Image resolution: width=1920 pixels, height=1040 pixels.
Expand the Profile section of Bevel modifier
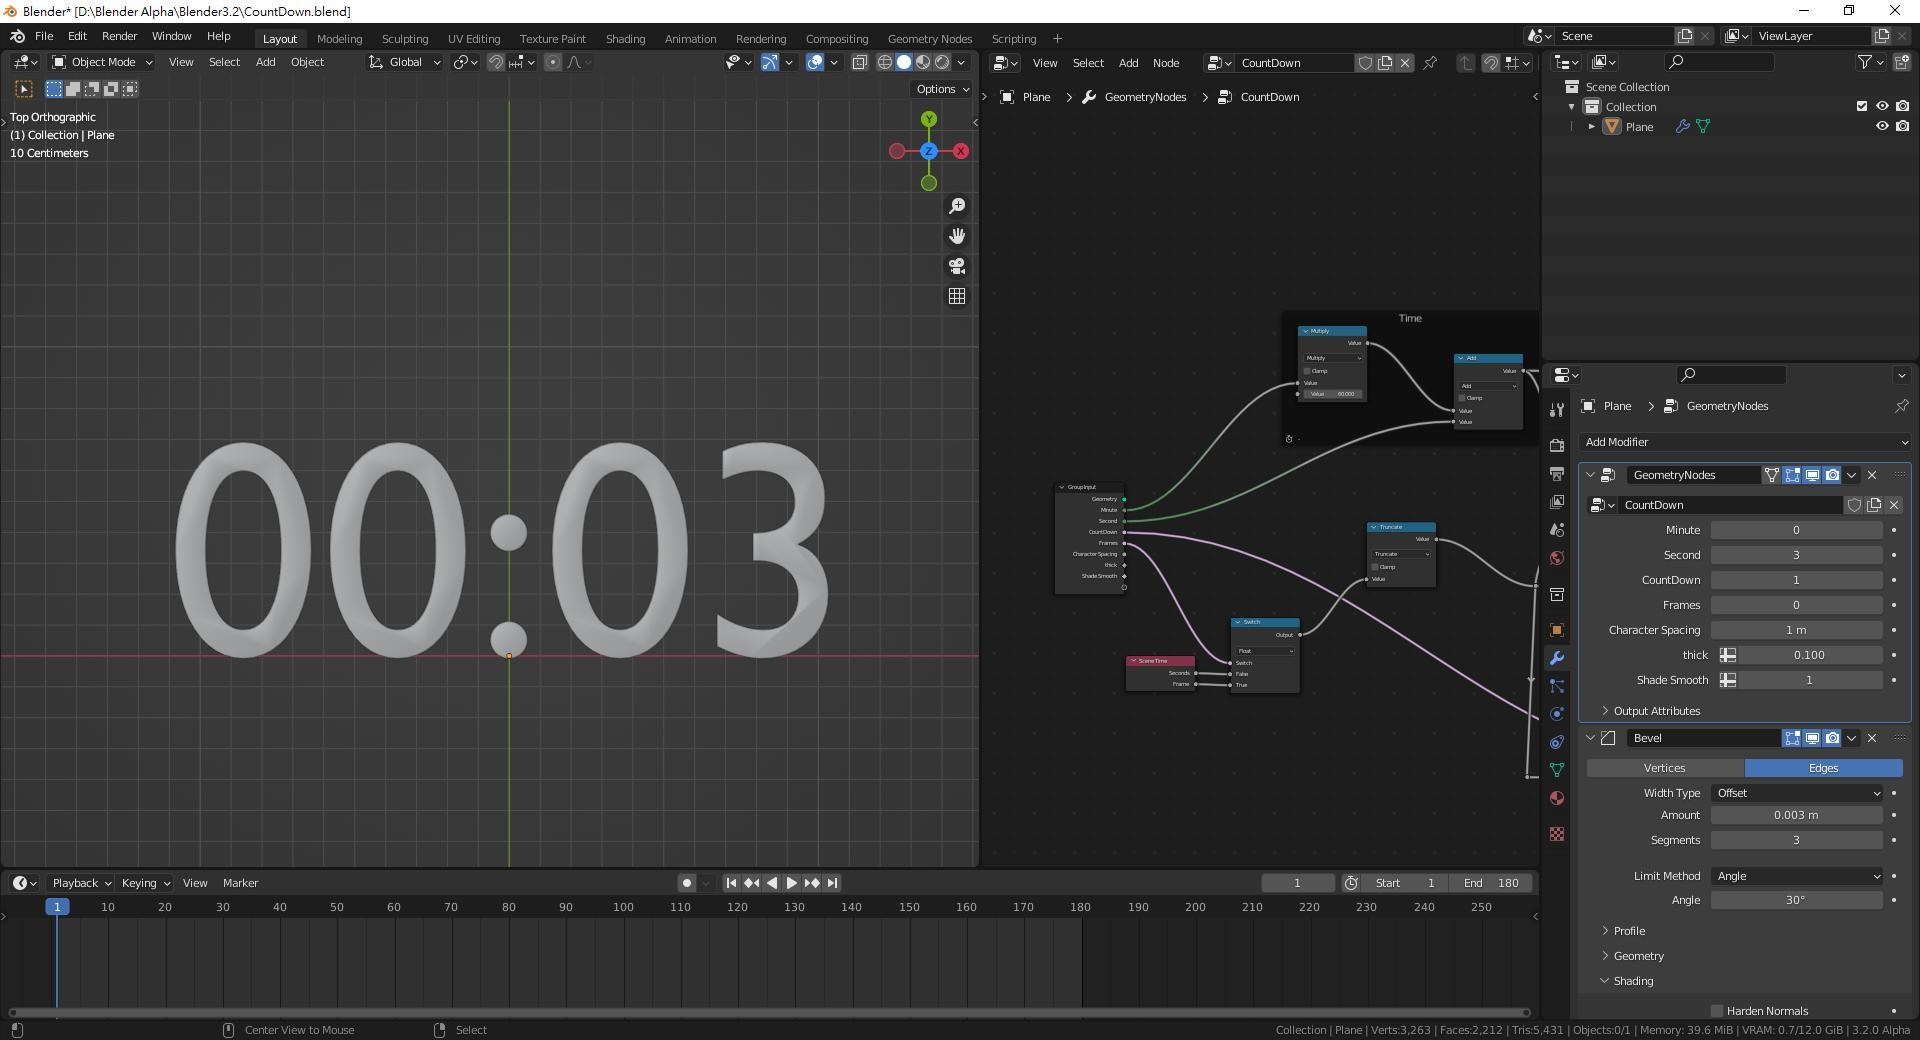point(1627,931)
